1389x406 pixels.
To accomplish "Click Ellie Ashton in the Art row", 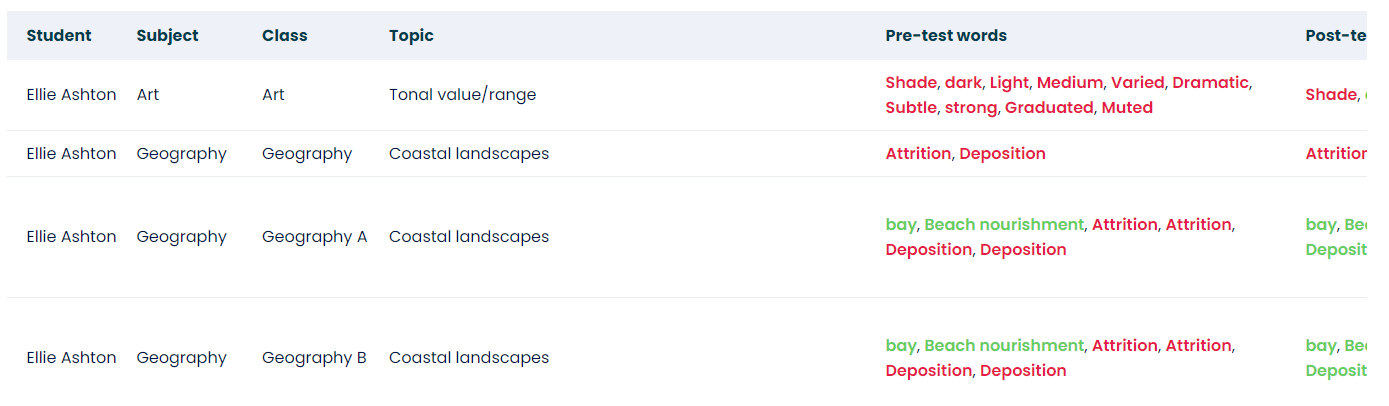I will 71,95.
